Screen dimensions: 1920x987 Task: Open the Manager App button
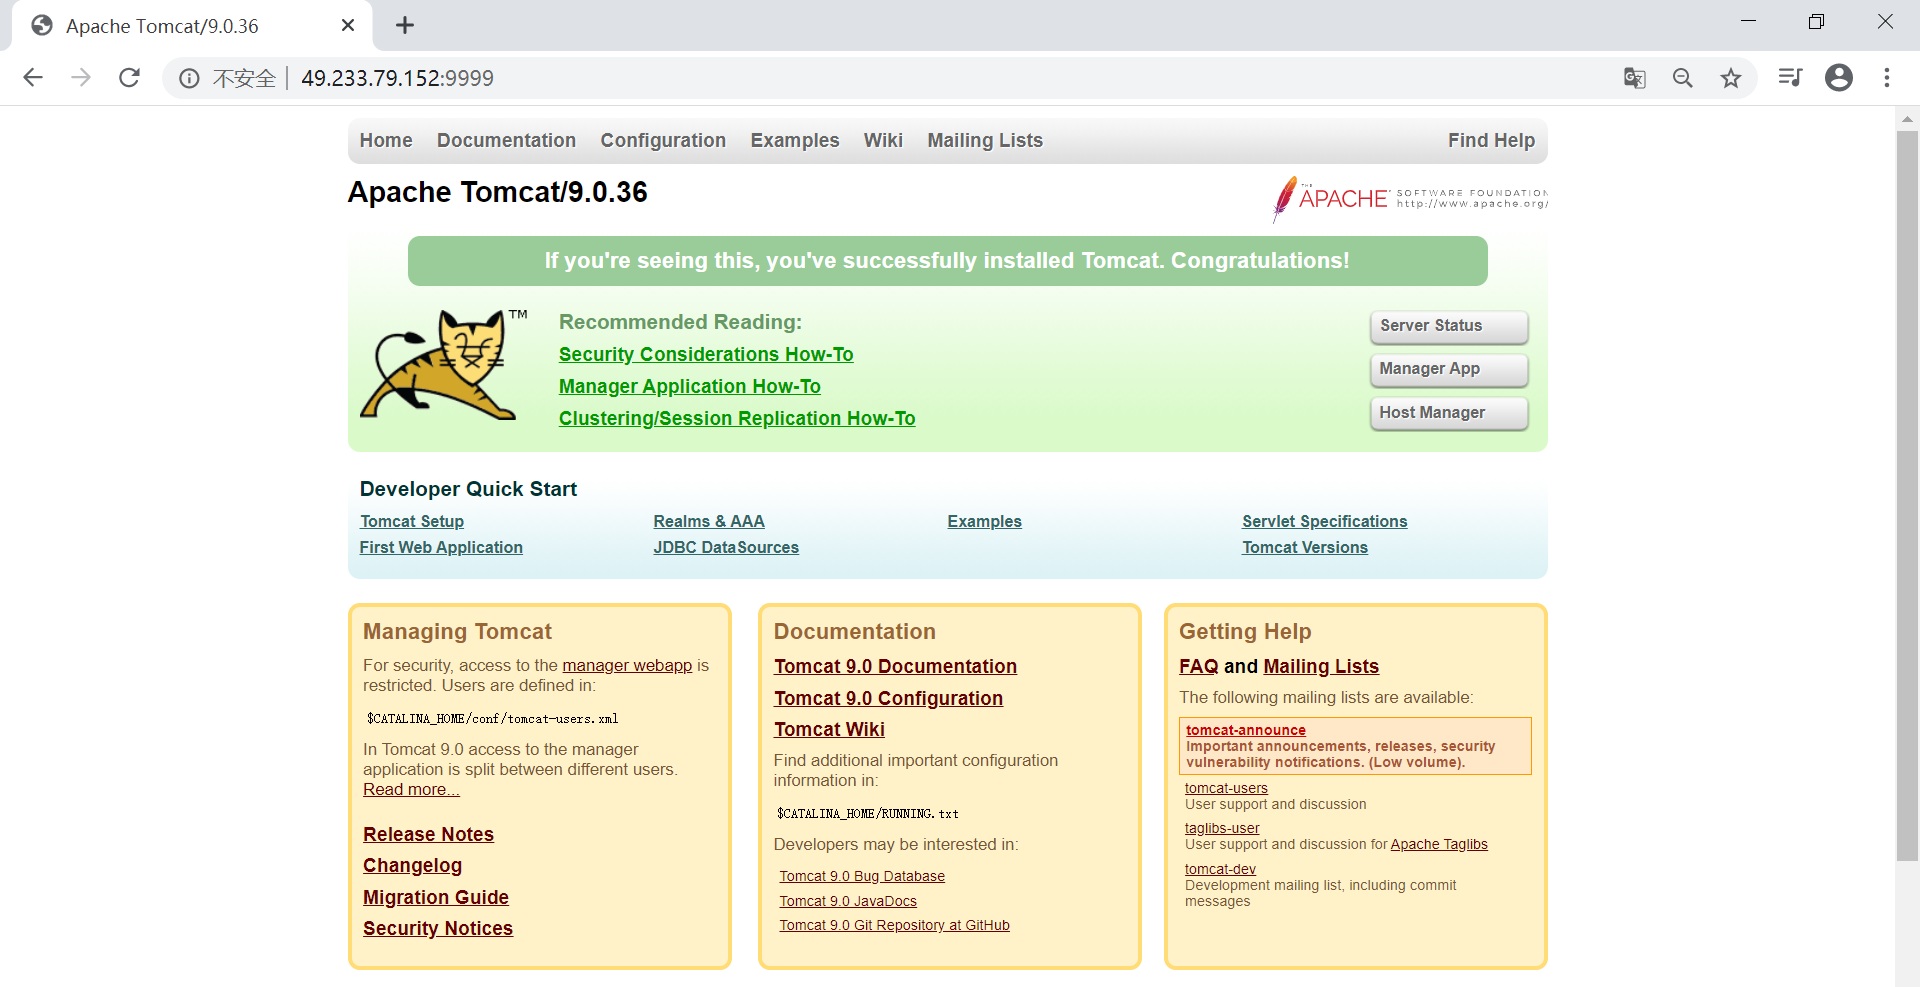pos(1447,369)
